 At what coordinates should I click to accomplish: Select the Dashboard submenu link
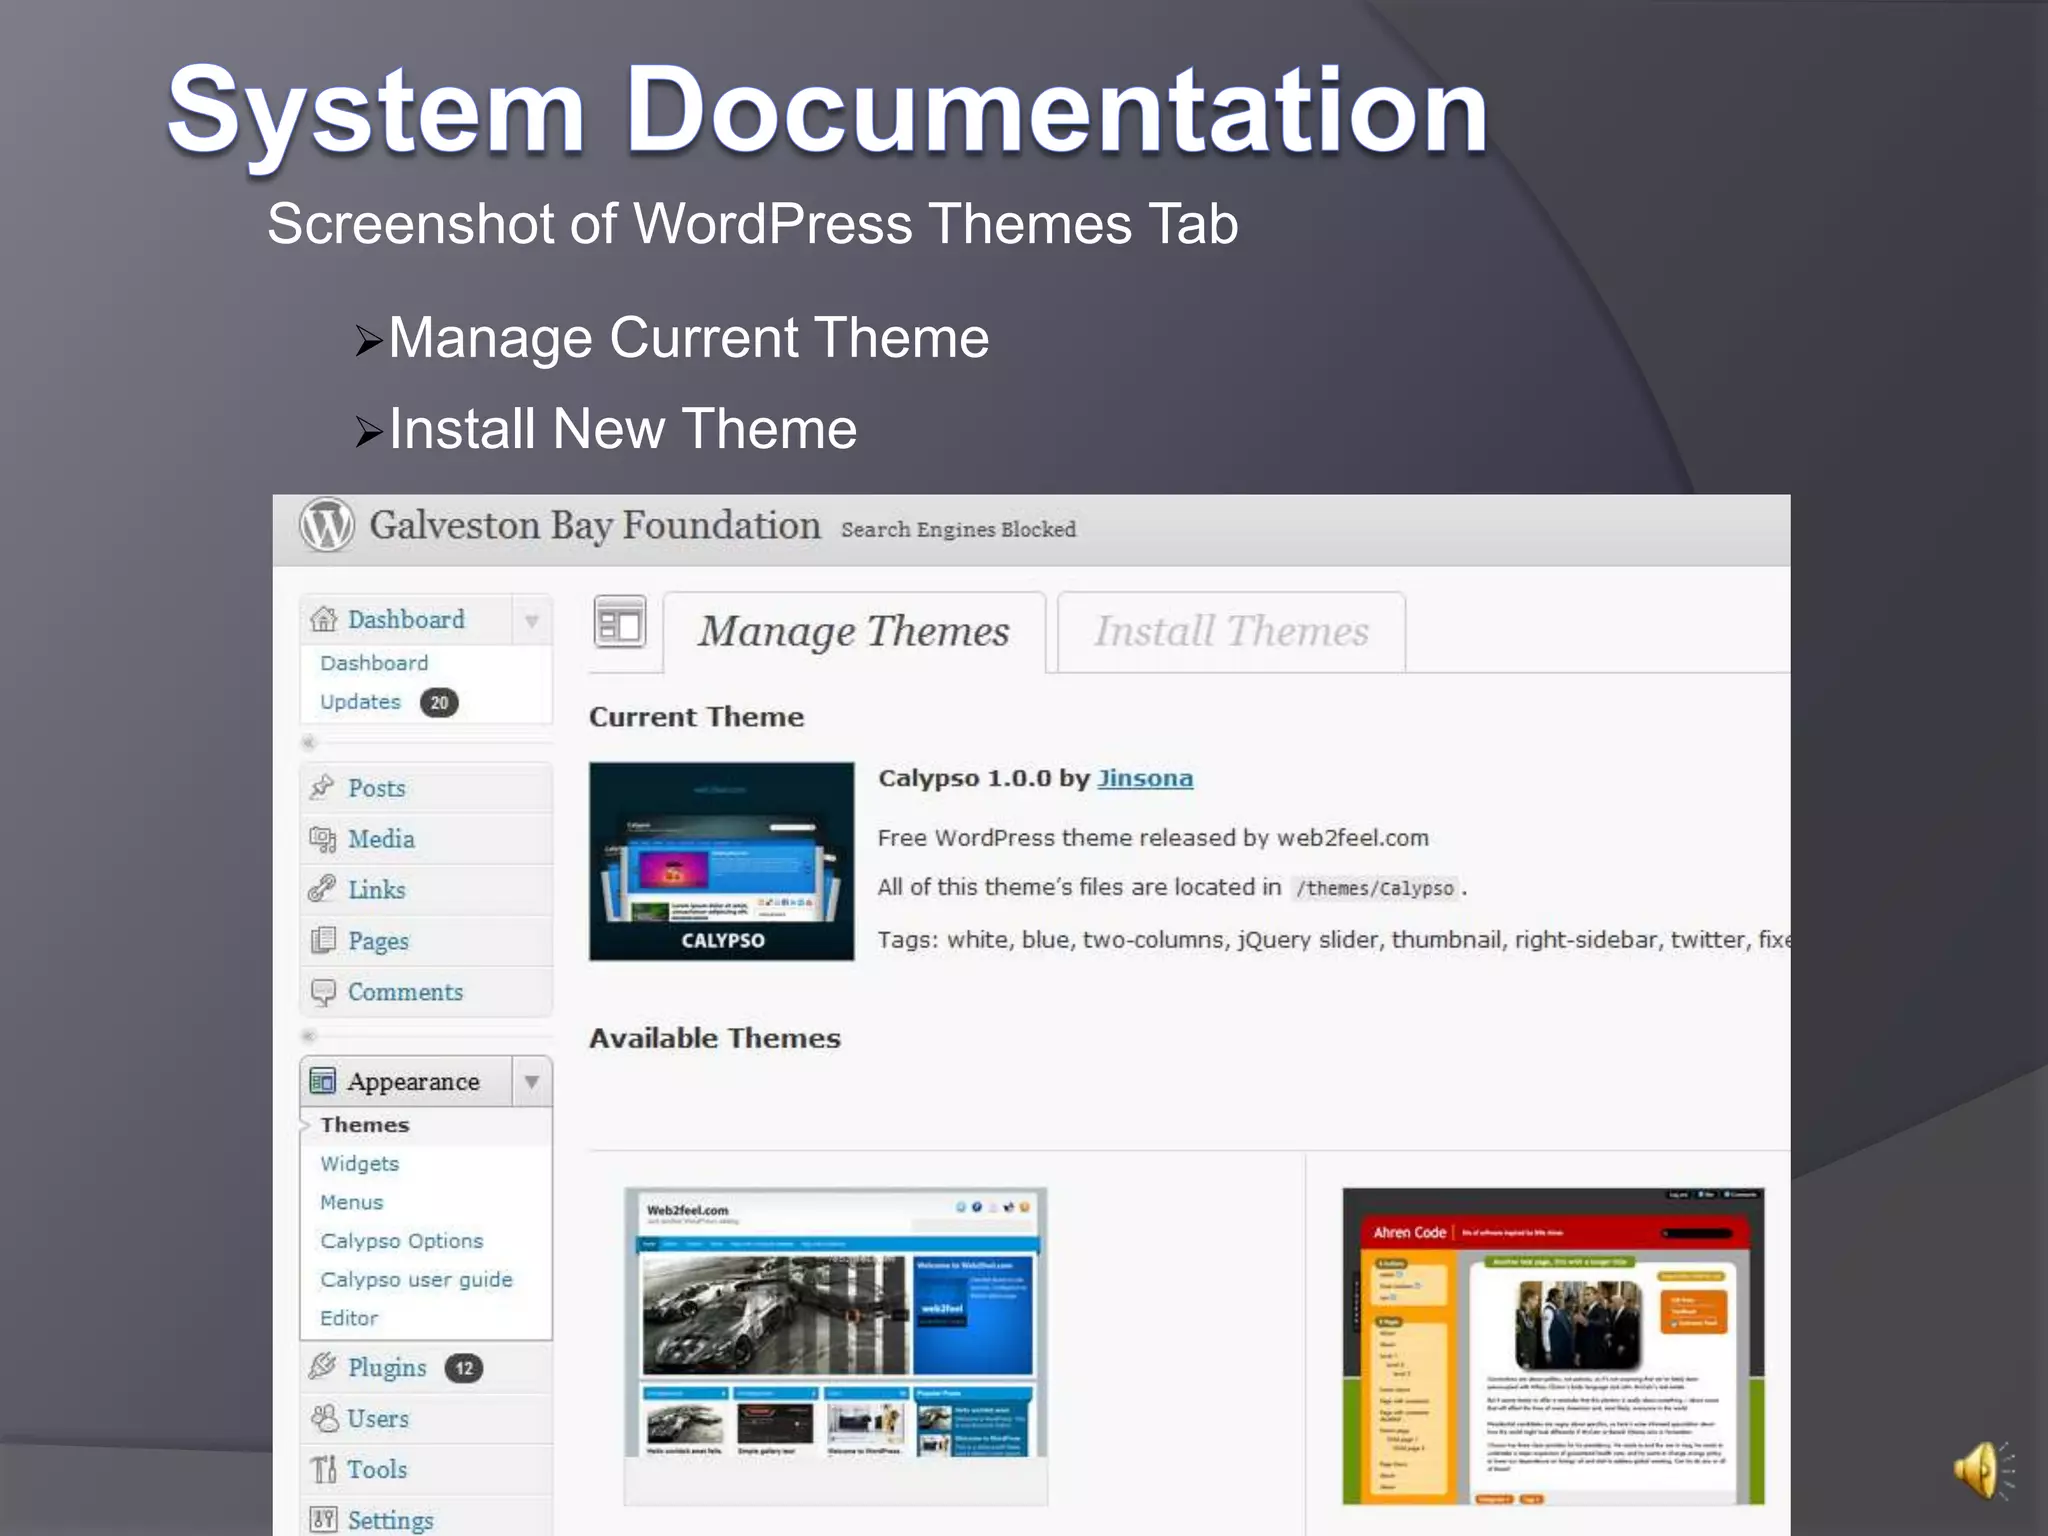pos(374,663)
